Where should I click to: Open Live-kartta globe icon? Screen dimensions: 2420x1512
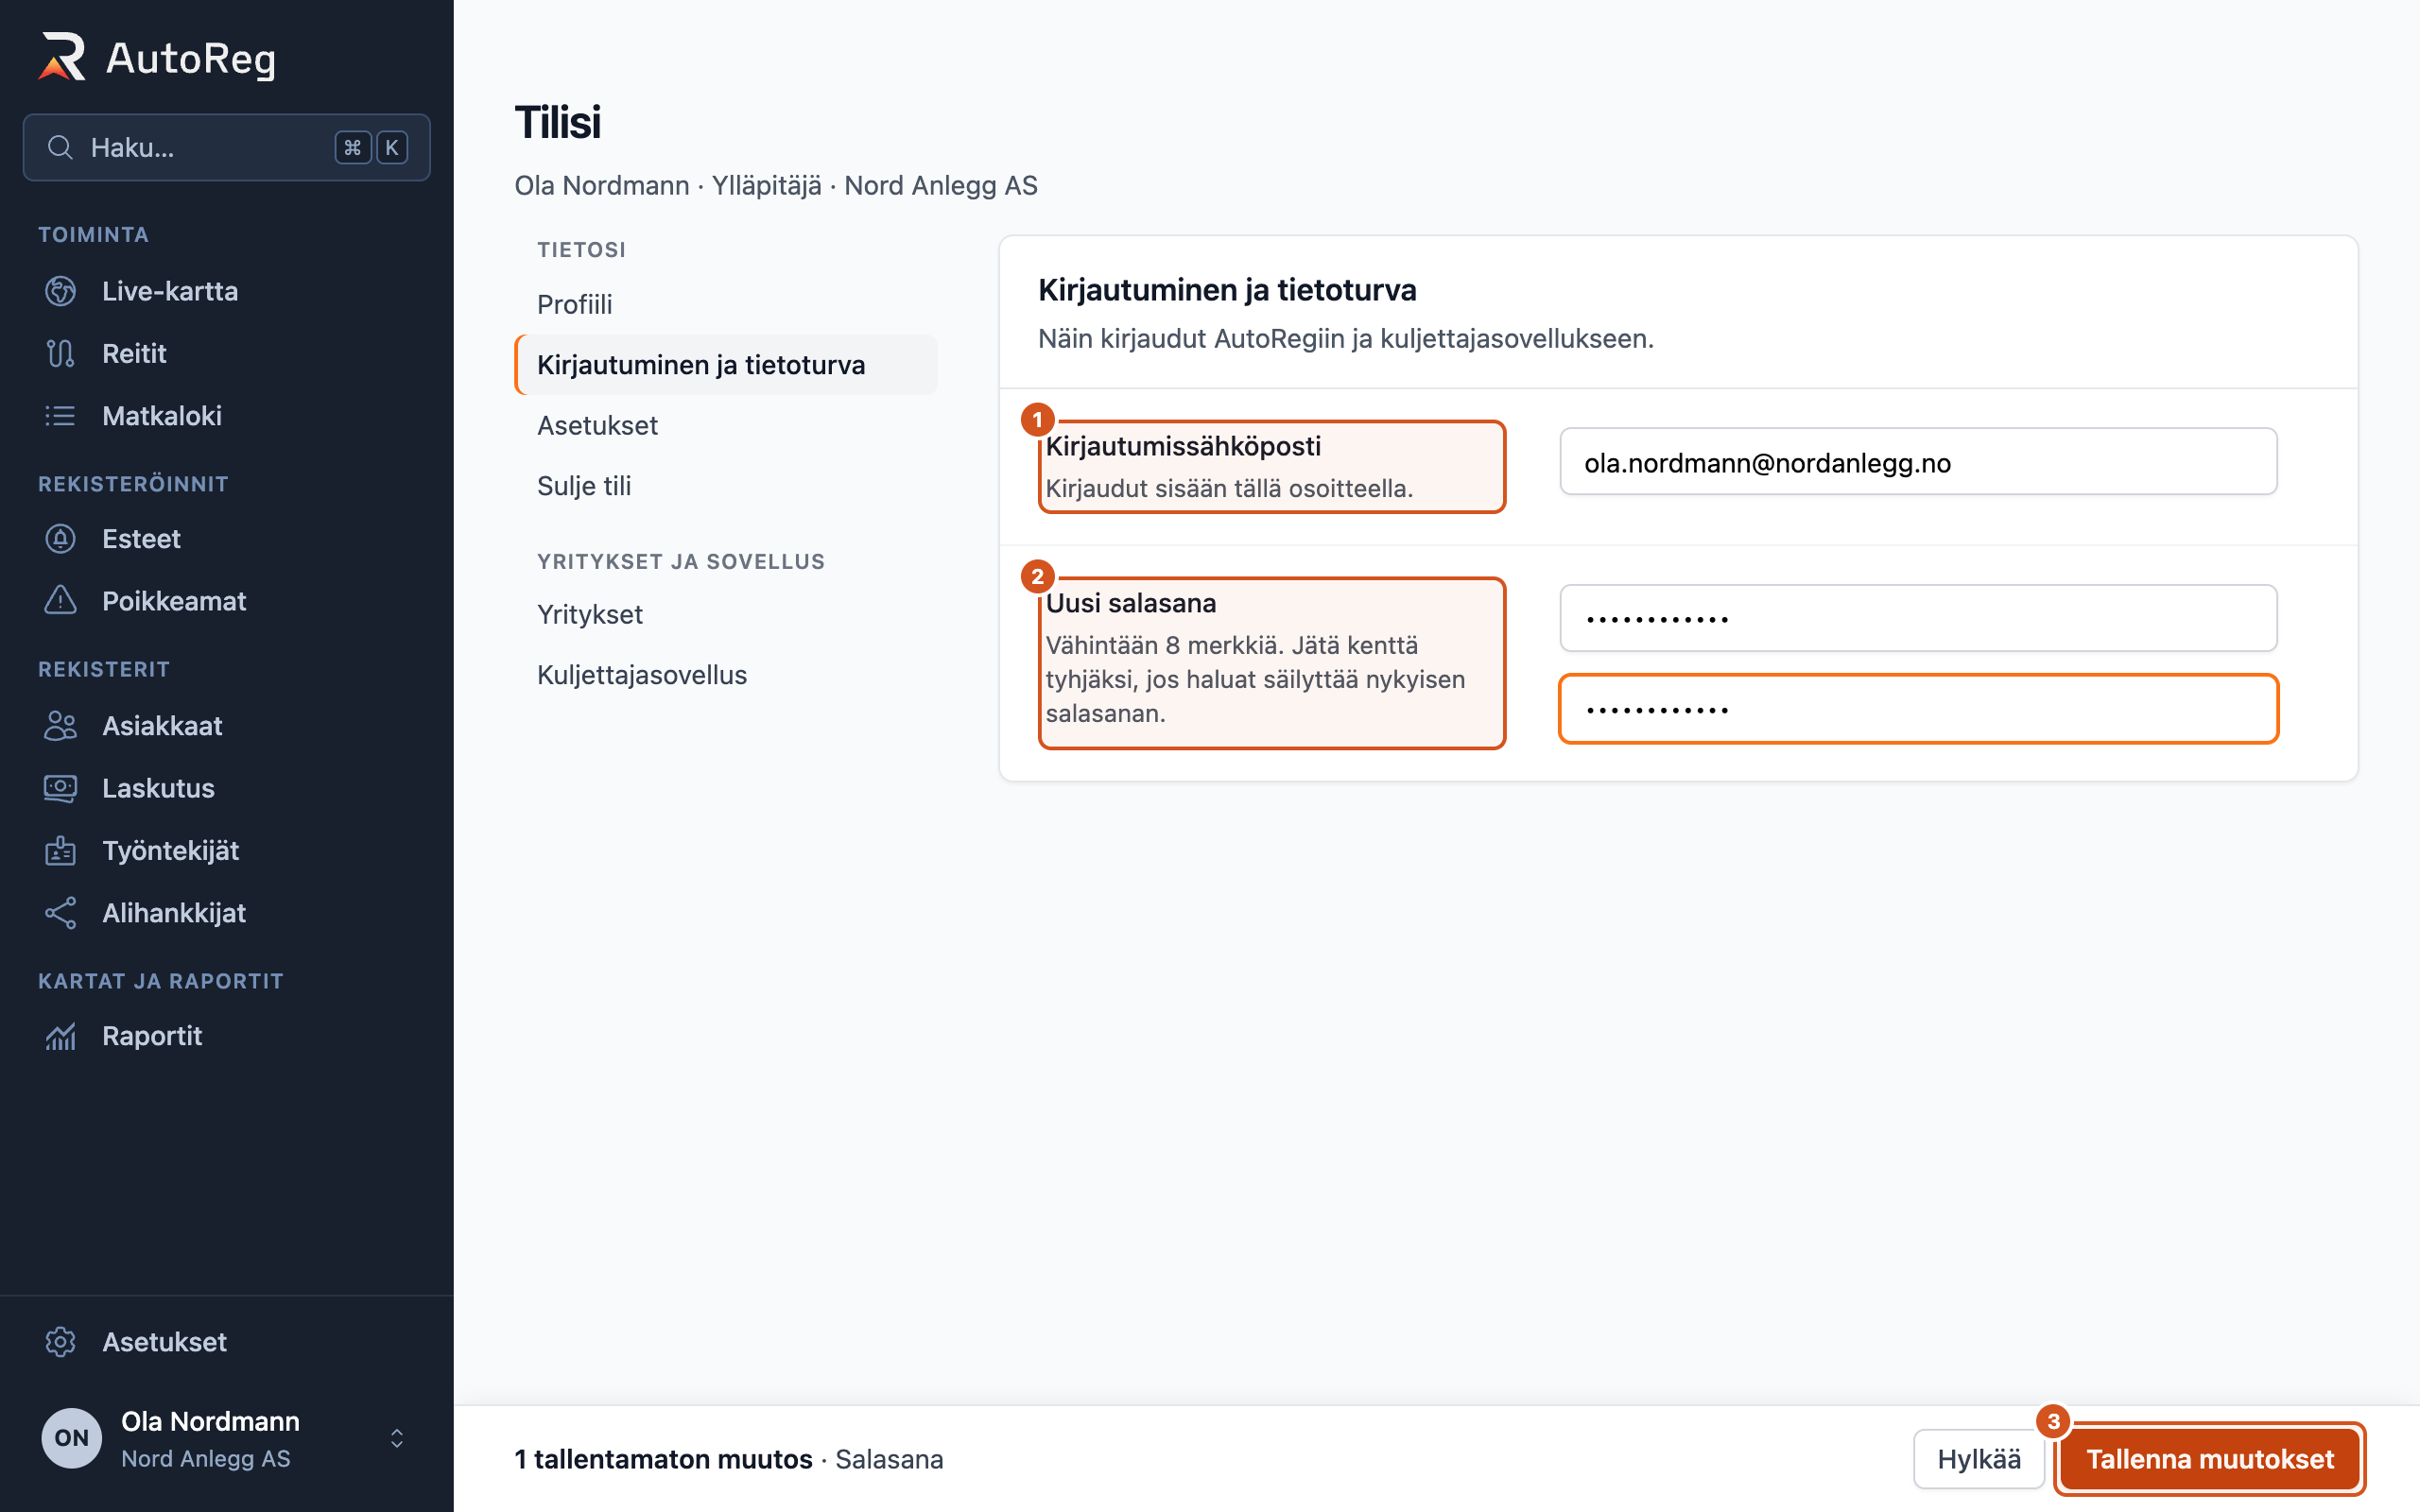tap(60, 291)
